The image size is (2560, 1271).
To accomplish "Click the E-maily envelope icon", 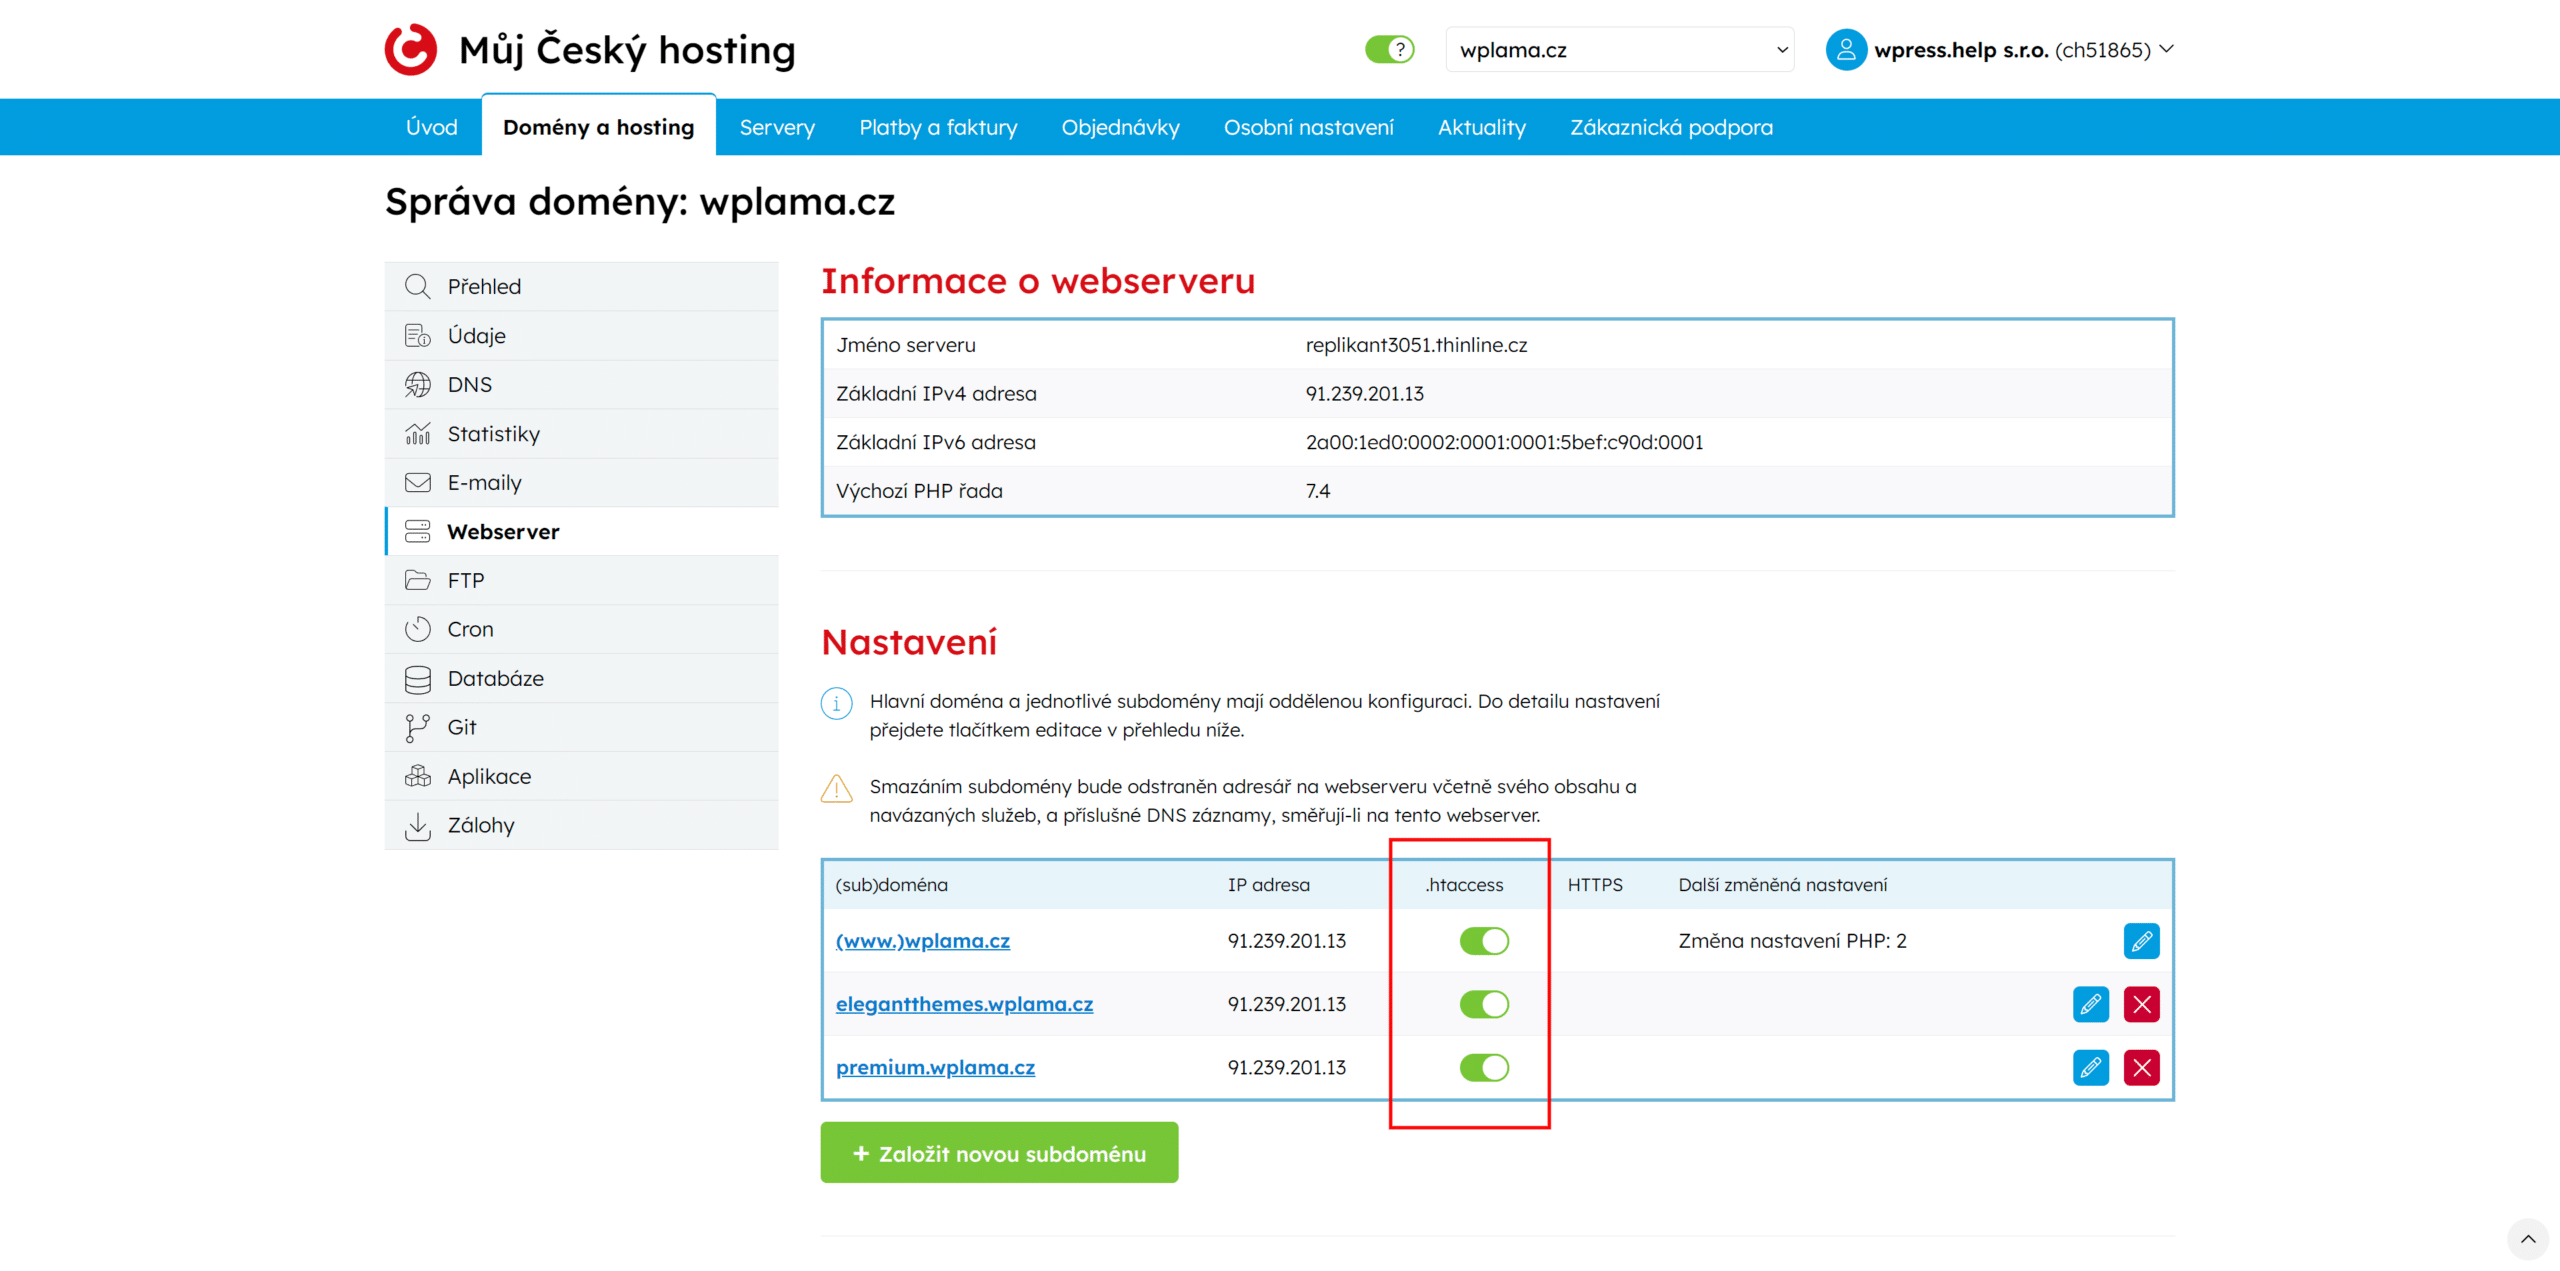I will (417, 482).
